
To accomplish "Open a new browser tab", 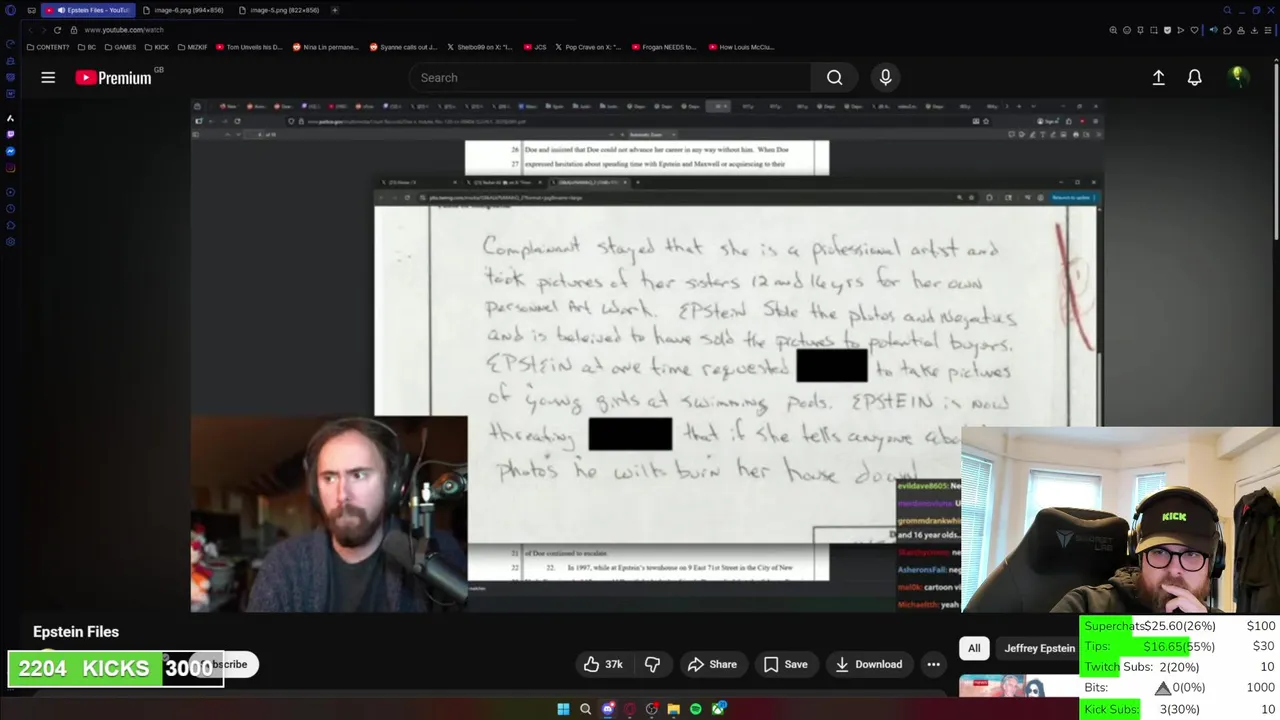I will tap(335, 10).
